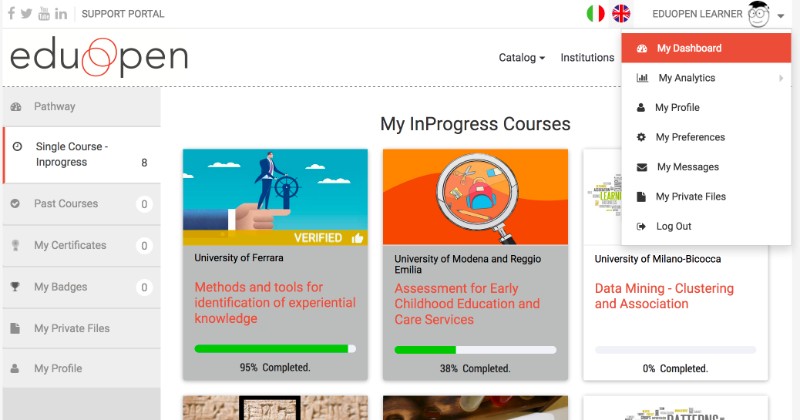Open the Twitter social icon
The height and width of the screenshot is (420, 800).
[27, 14]
